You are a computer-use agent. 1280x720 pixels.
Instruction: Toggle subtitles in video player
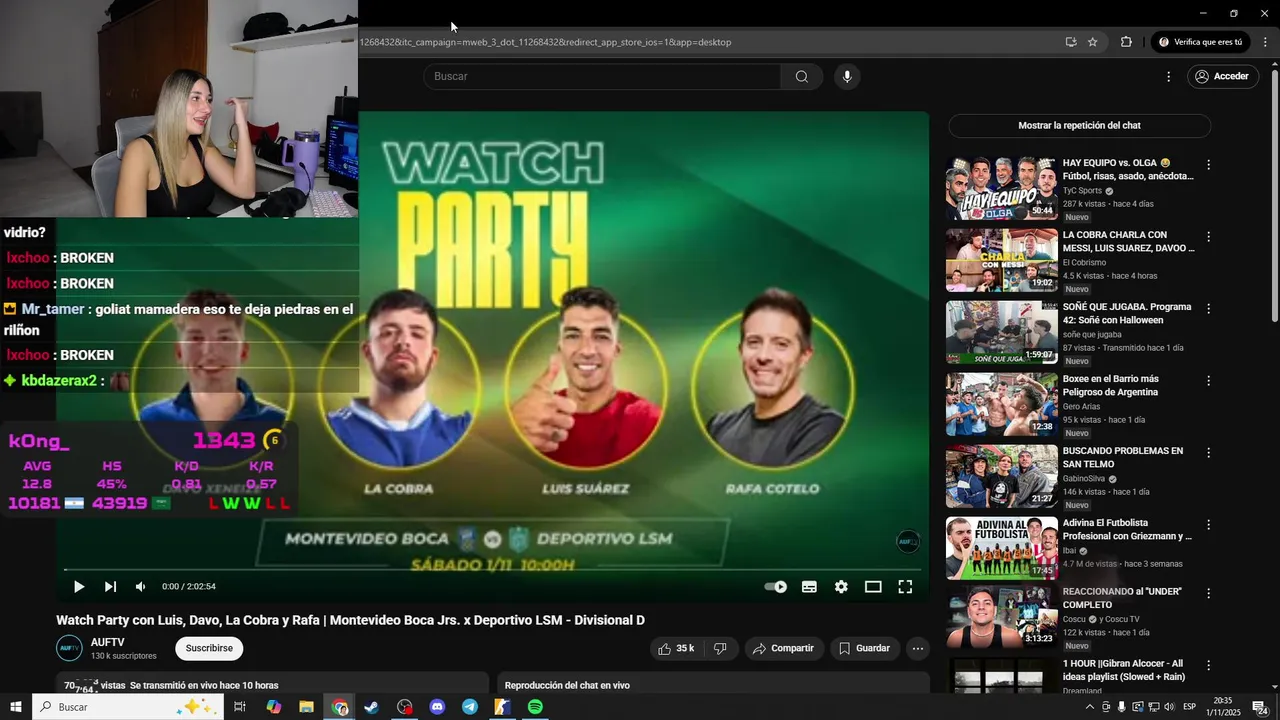(x=809, y=587)
